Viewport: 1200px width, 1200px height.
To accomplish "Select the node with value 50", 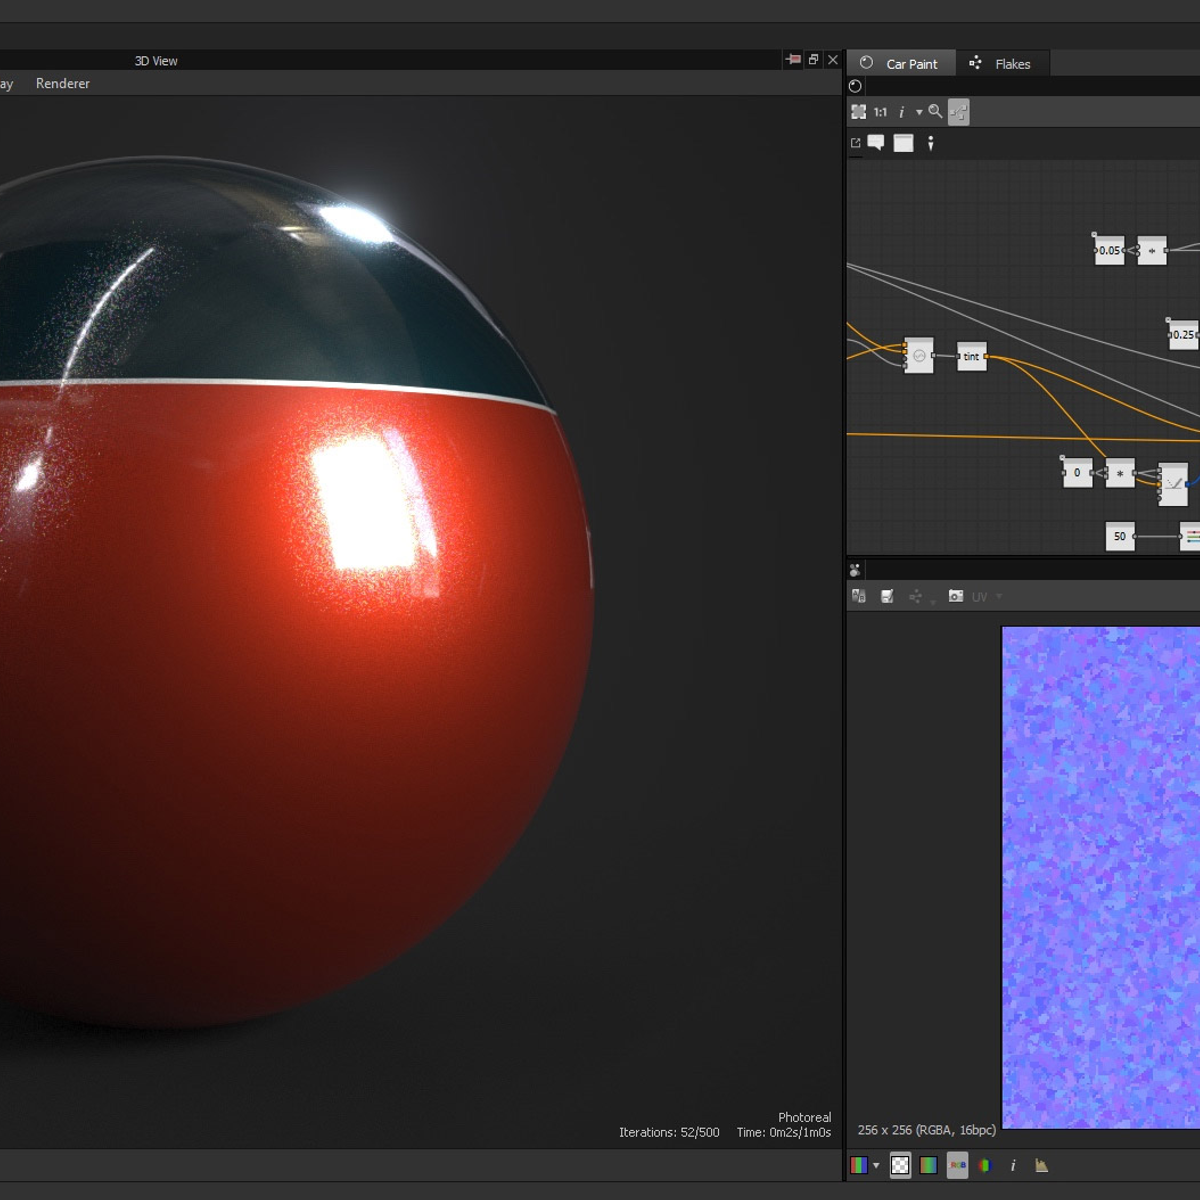I will (1118, 537).
